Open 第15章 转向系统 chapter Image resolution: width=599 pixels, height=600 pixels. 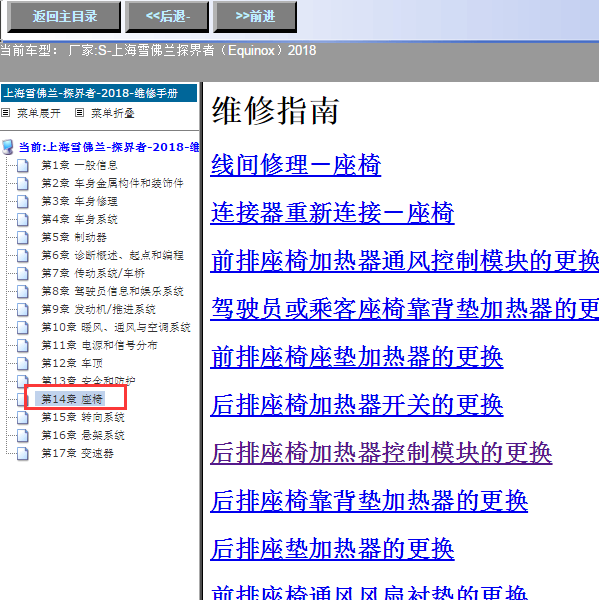pyautogui.click(x=83, y=417)
